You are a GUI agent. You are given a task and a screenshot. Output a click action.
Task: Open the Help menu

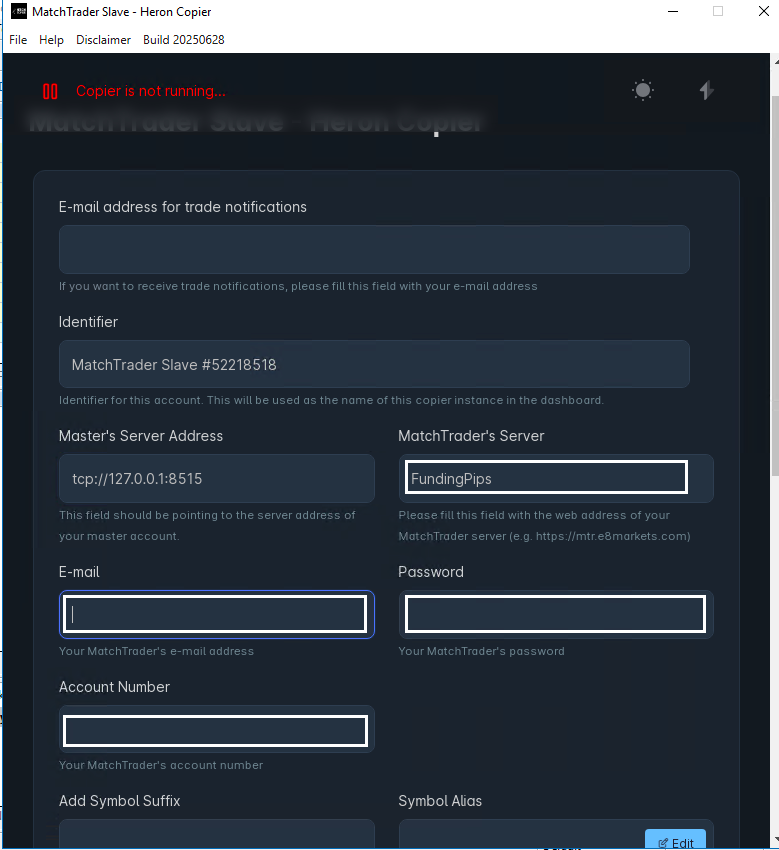51,40
